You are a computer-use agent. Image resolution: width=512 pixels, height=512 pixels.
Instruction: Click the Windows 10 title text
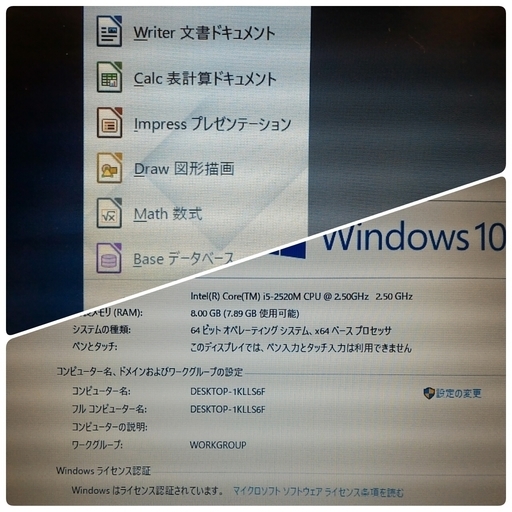point(413,236)
